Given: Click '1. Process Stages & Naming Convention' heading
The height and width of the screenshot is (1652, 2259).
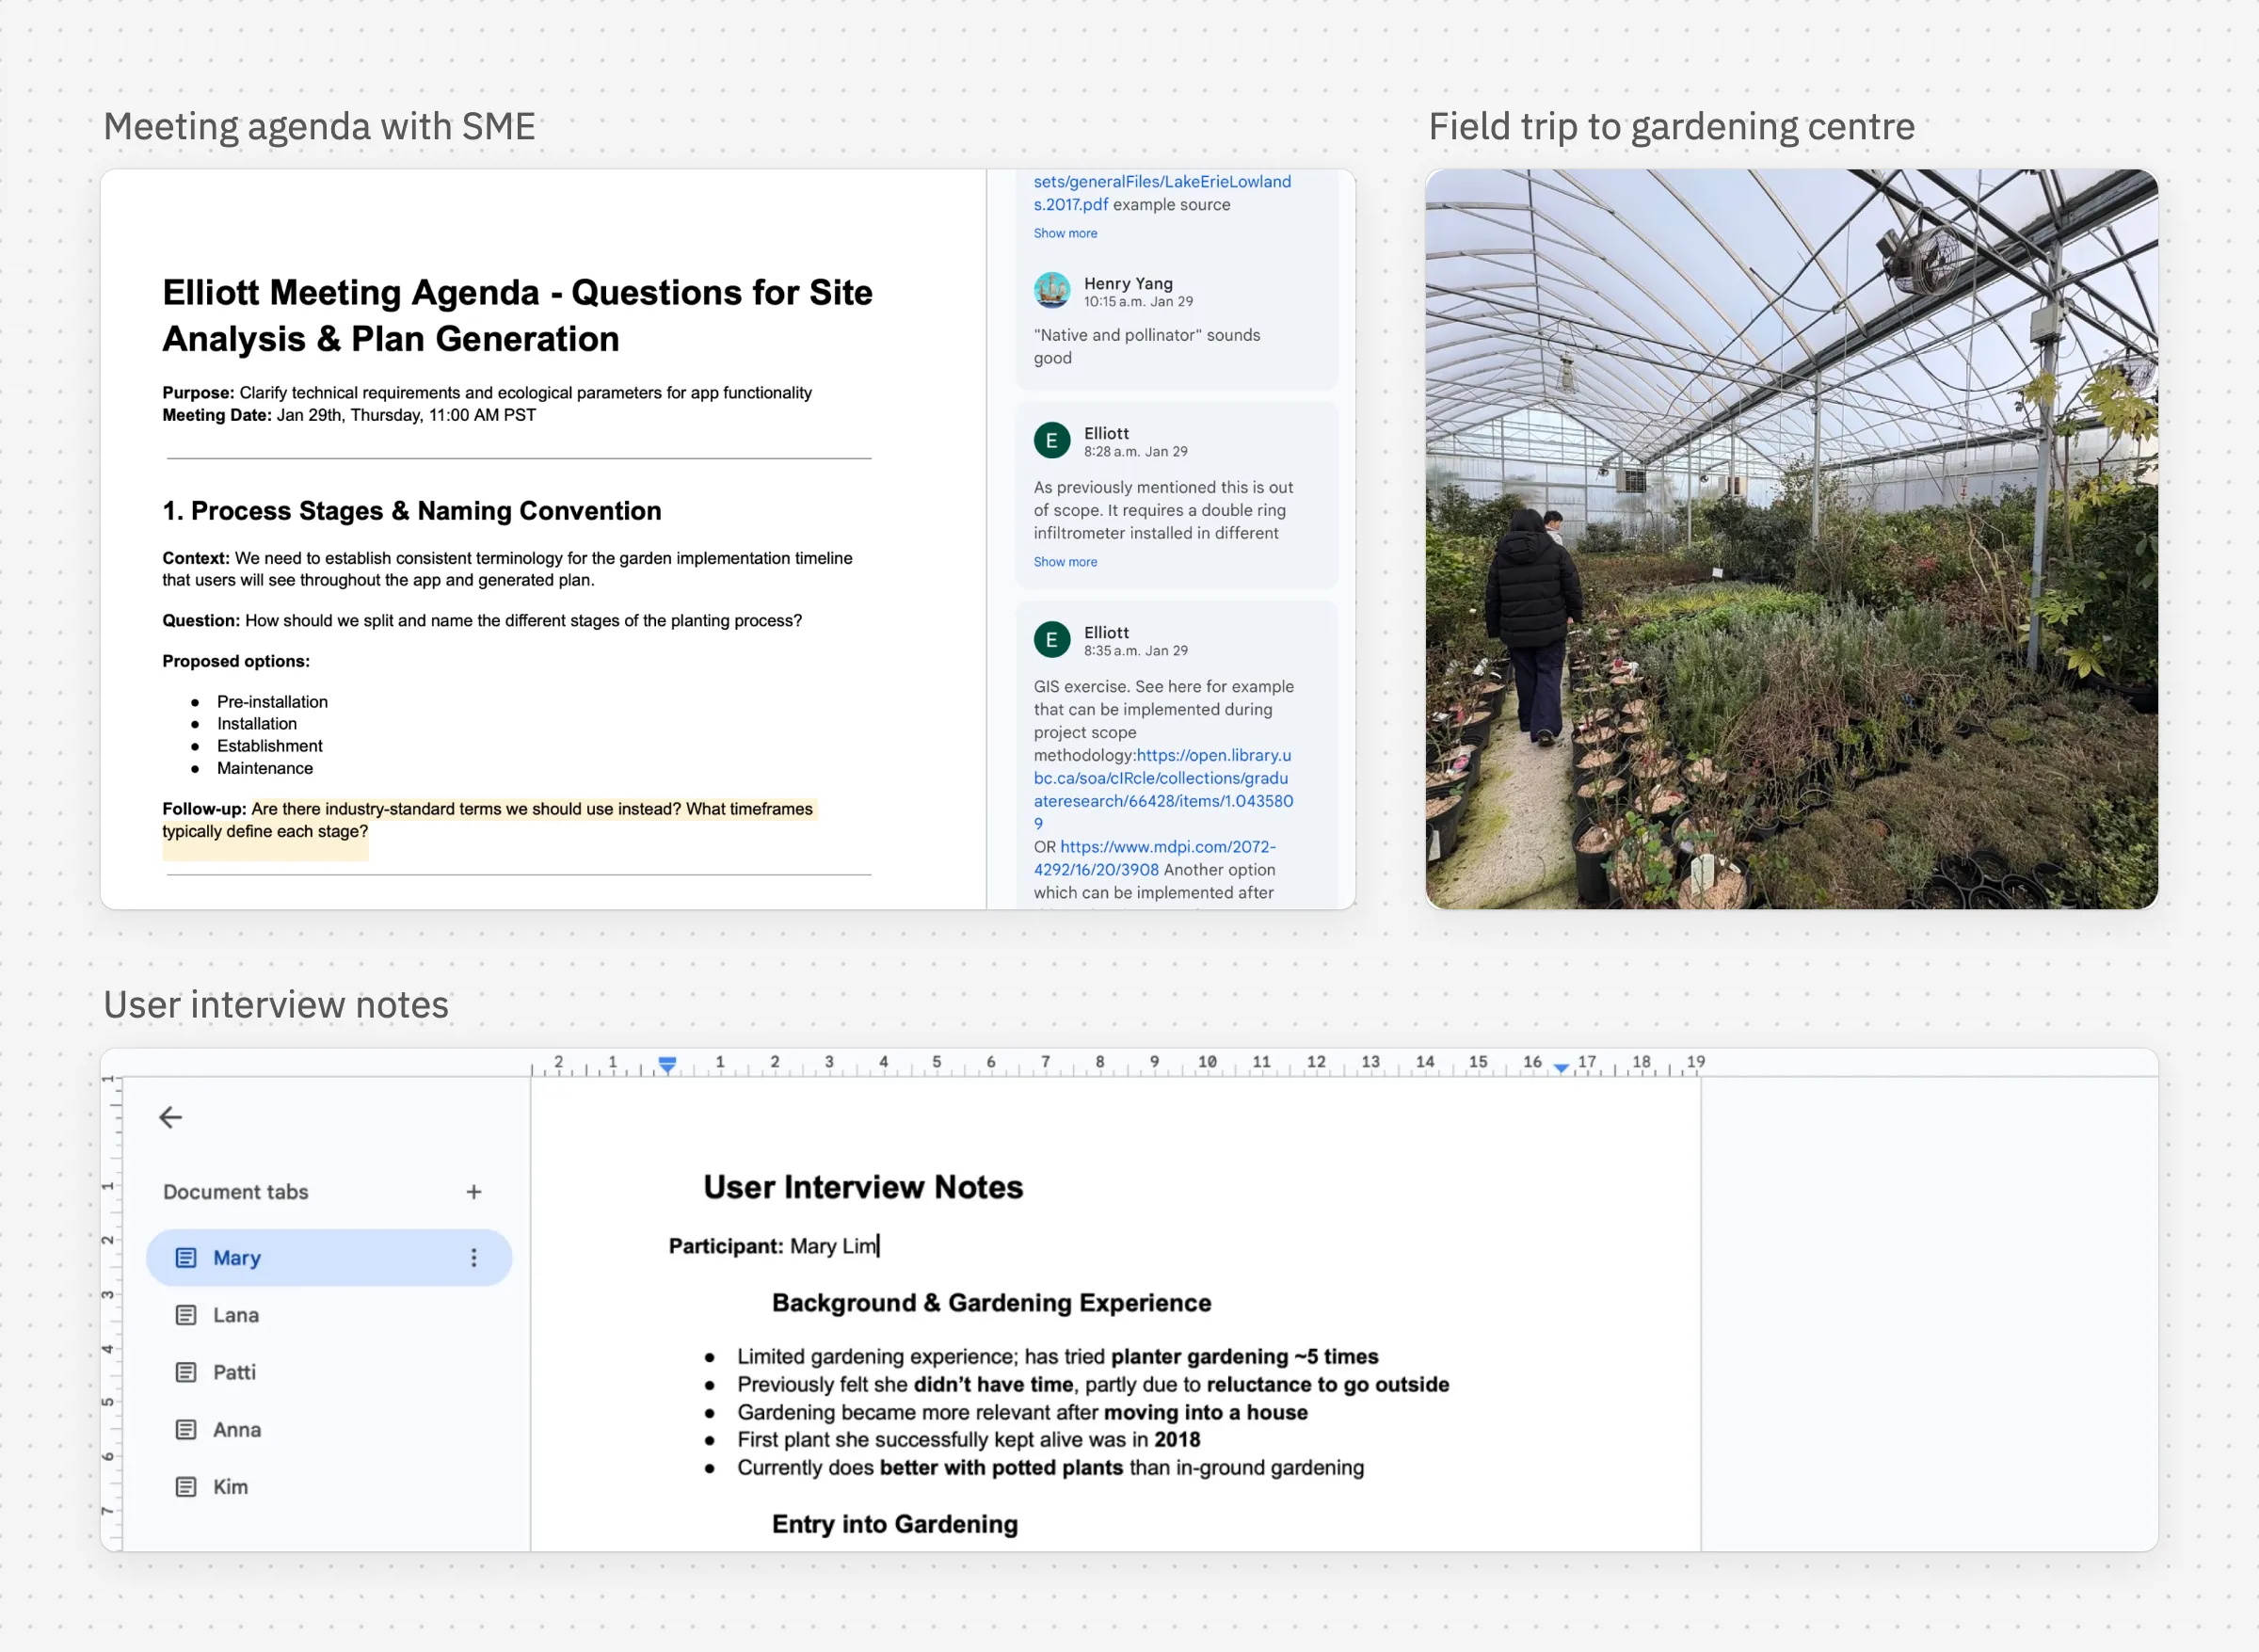Looking at the screenshot, I should tap(412, 511).
